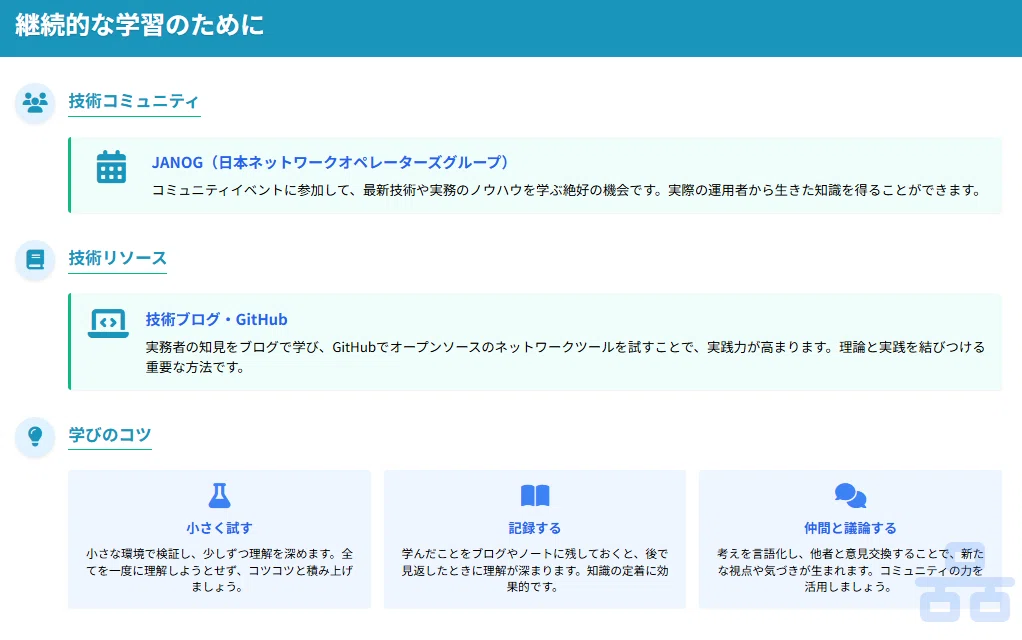The height and width of the screenshot is (640, 1022).
Task: Click the people icon beside 技術コミュニティ
Action: tap(35, 102)
